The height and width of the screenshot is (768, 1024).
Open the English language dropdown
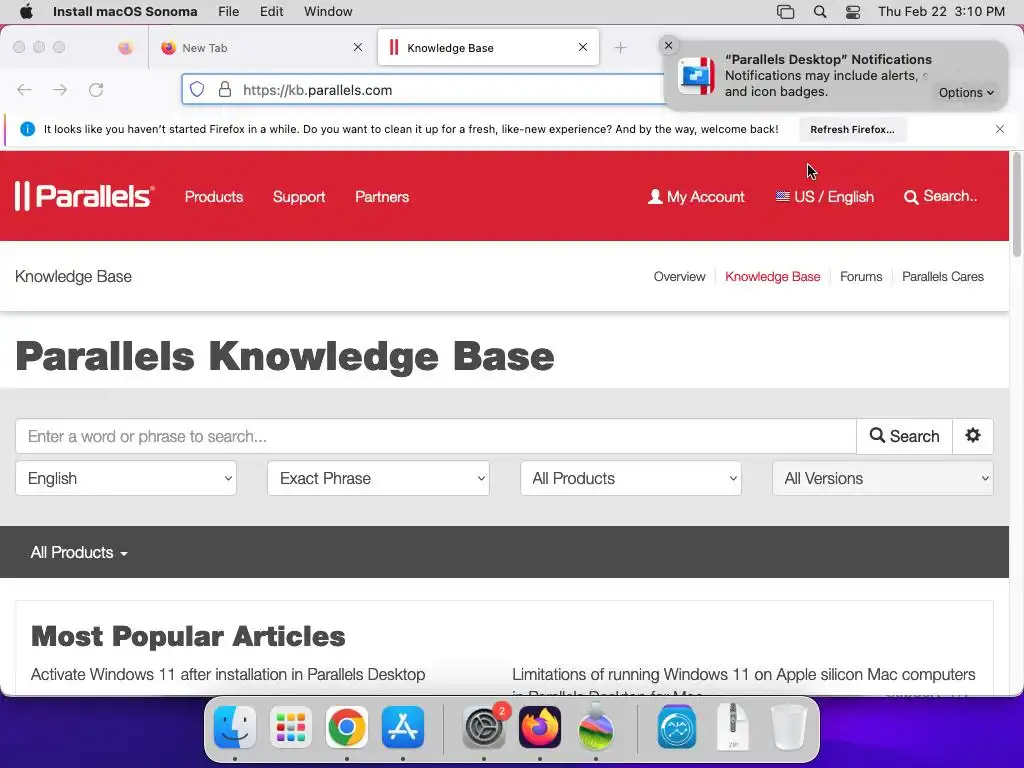[x=126, y=478]
